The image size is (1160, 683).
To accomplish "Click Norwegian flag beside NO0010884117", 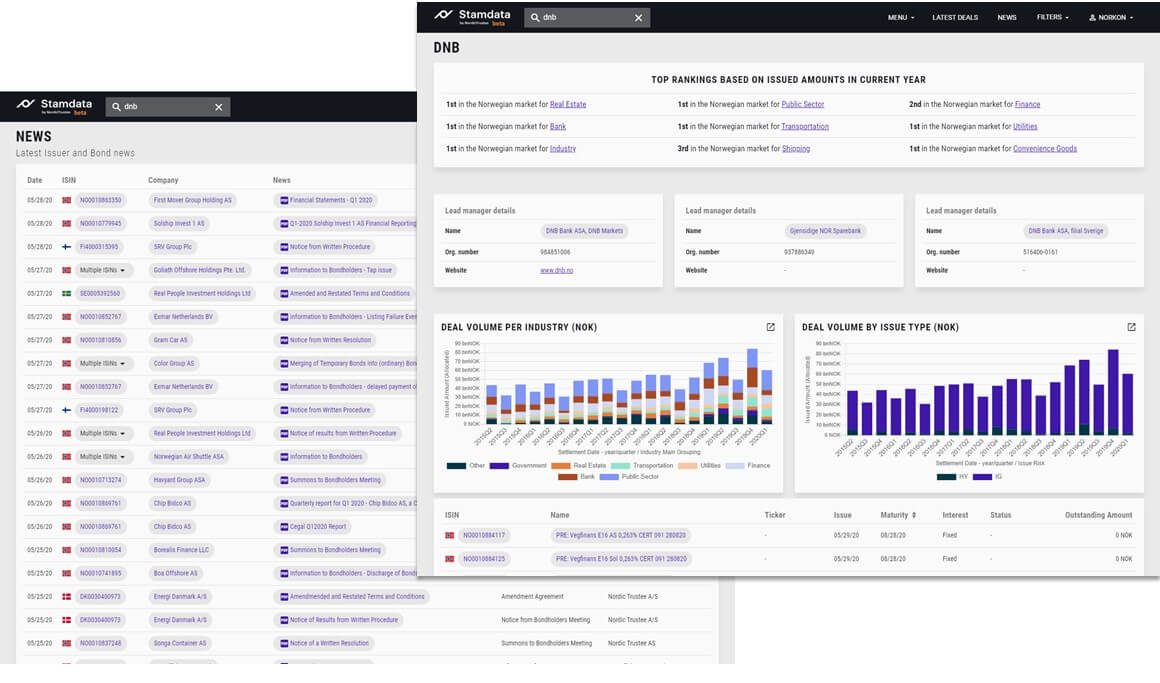I will coord(449,536).
